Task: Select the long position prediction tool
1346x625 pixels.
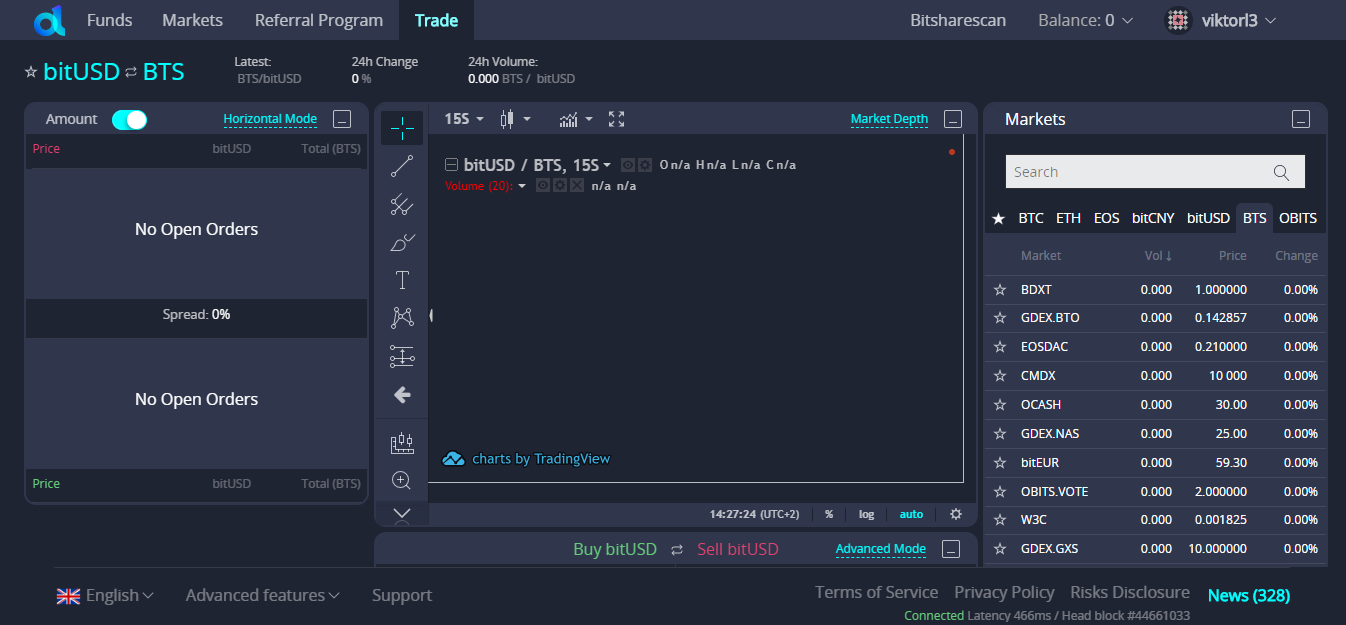Action: [x=402, y=356]
